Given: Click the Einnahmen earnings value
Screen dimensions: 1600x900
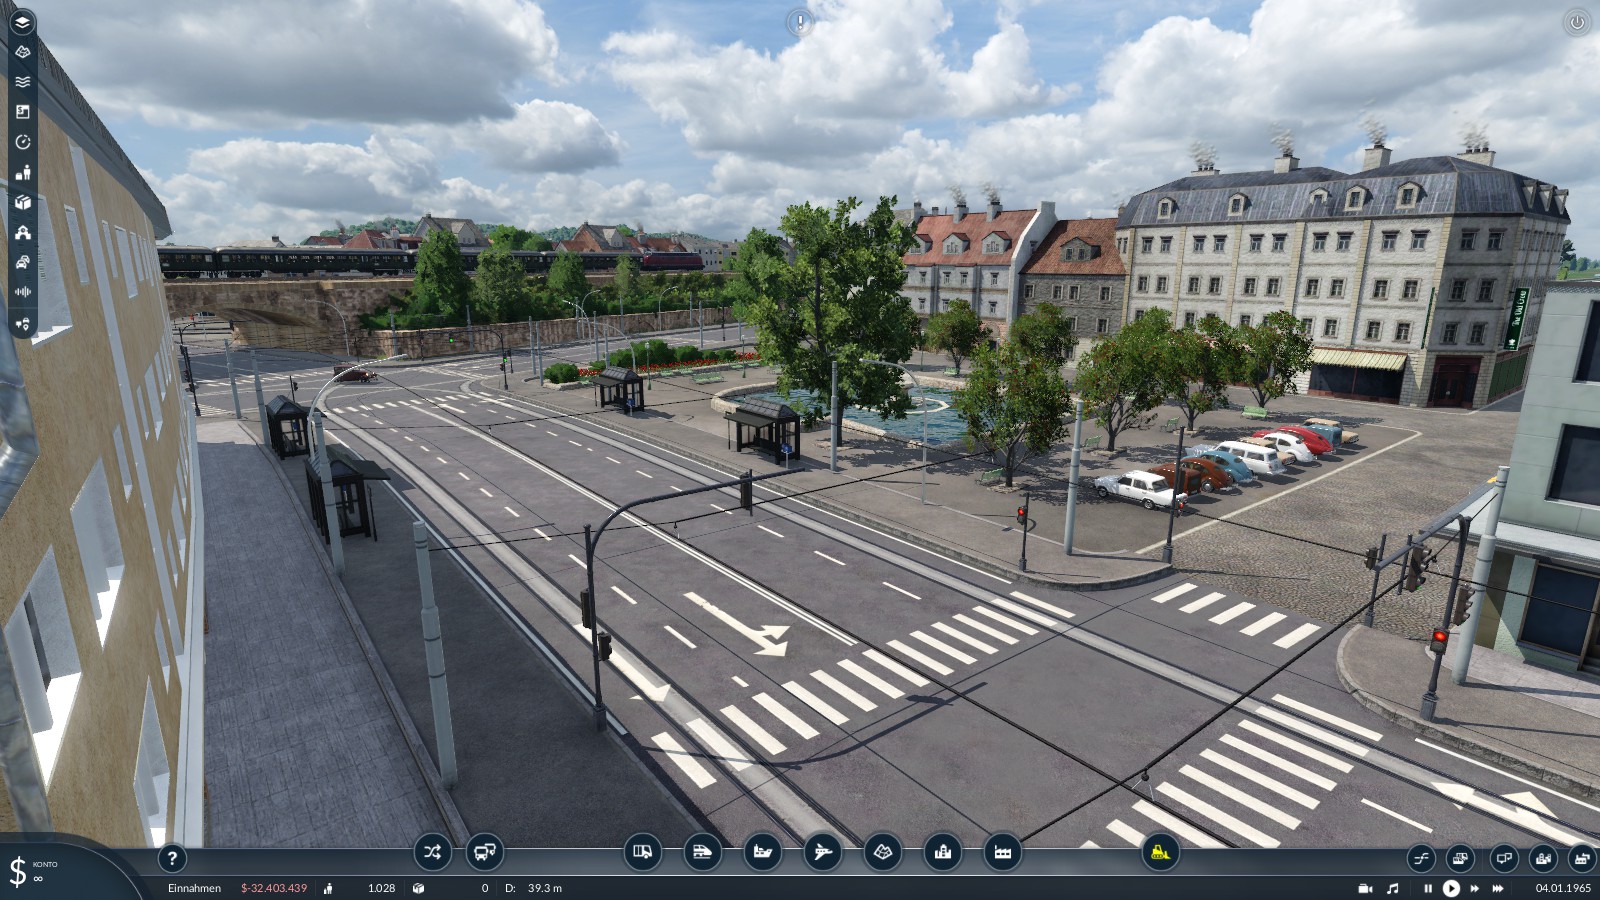Looking at the screenshot, I should [x=274, y=888].
